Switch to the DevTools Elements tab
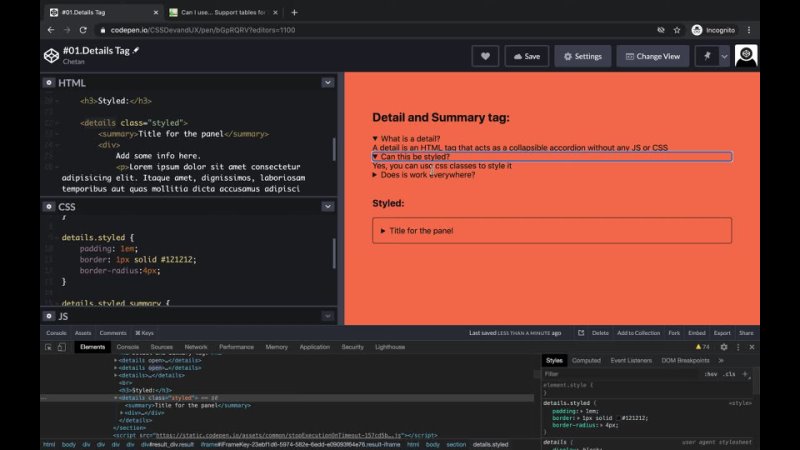Viewport: 800px width, 450px height. [92, 347]
